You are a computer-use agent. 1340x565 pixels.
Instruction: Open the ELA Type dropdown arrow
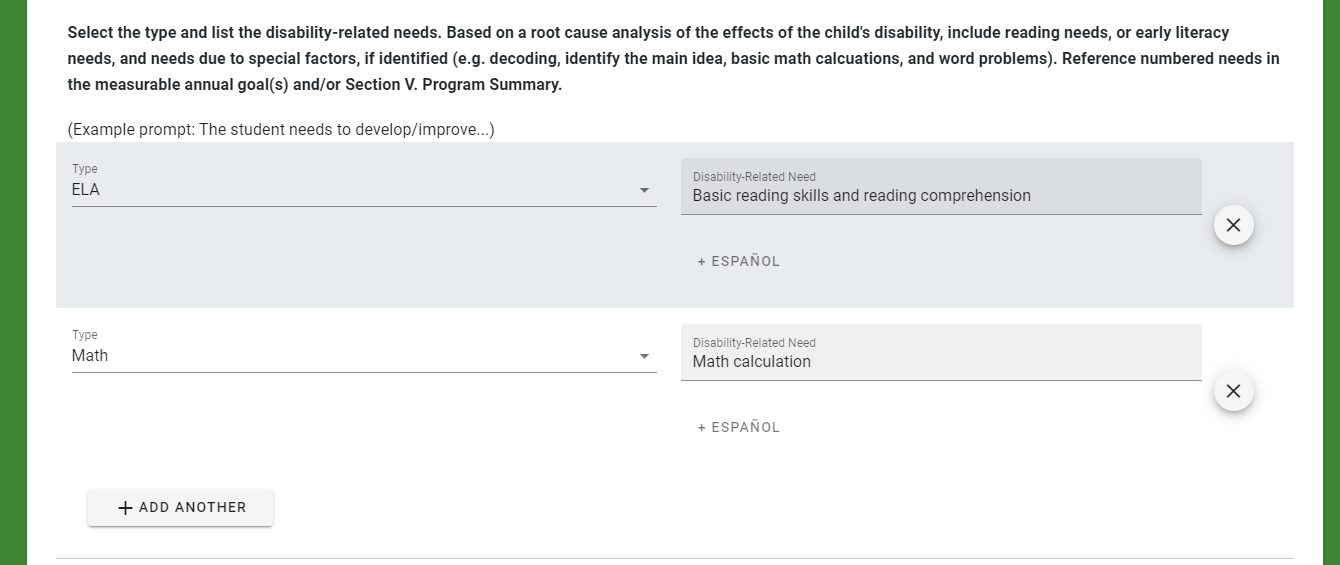coord(644,190)
